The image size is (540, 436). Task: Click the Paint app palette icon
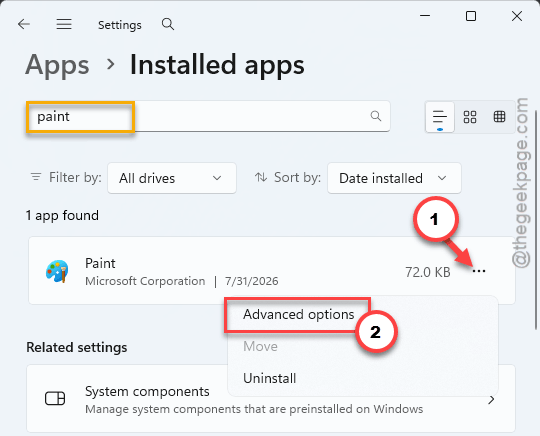click(57, 271)
